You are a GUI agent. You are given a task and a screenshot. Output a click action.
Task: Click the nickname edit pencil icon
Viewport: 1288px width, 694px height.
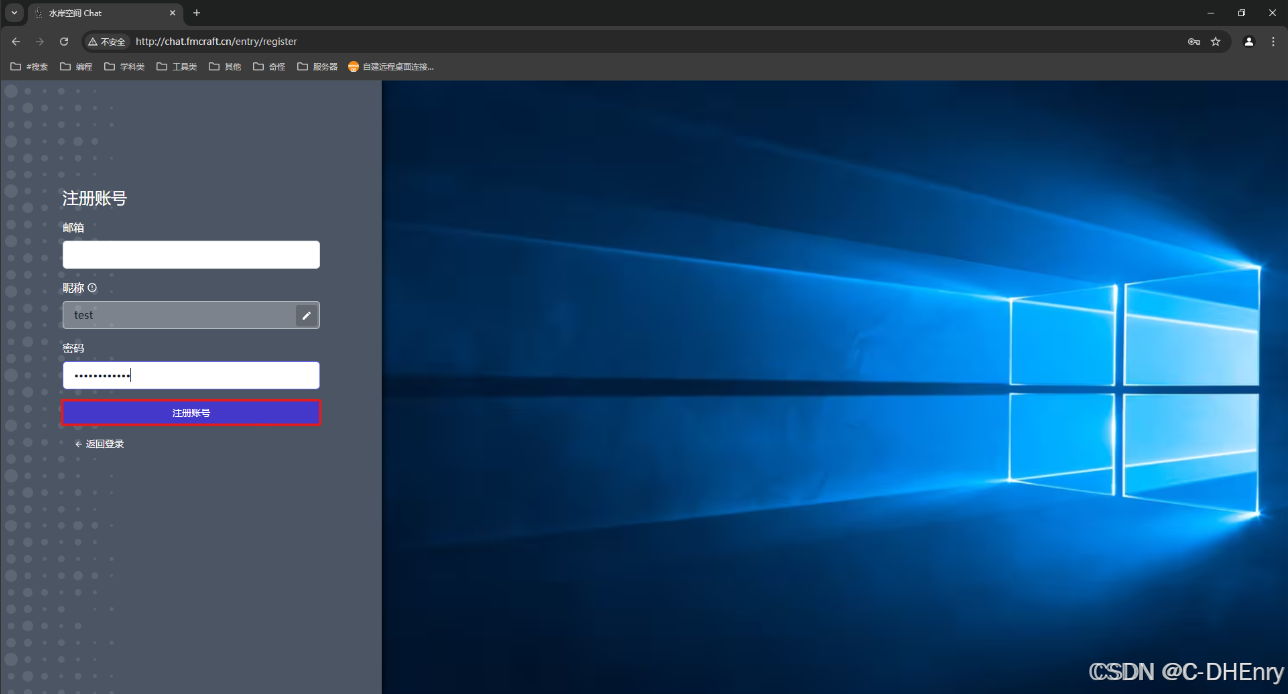point(307,315)
